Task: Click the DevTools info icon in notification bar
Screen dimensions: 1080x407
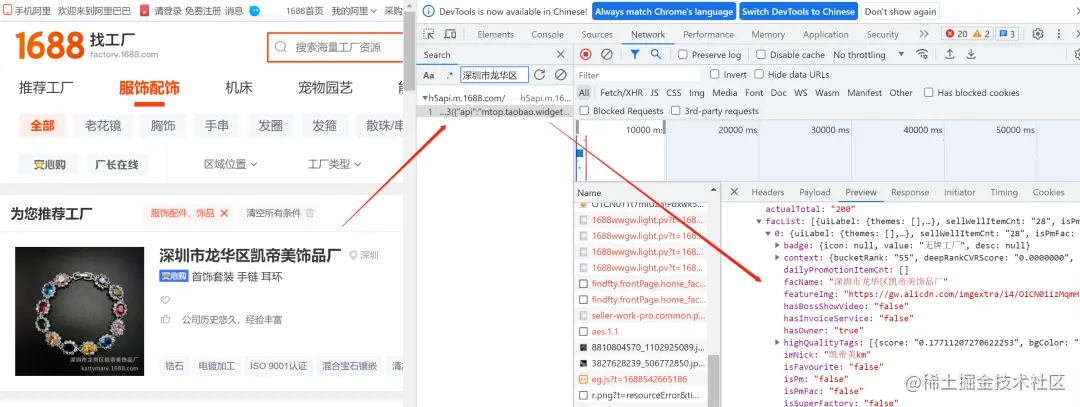Action: coord(428,12)
